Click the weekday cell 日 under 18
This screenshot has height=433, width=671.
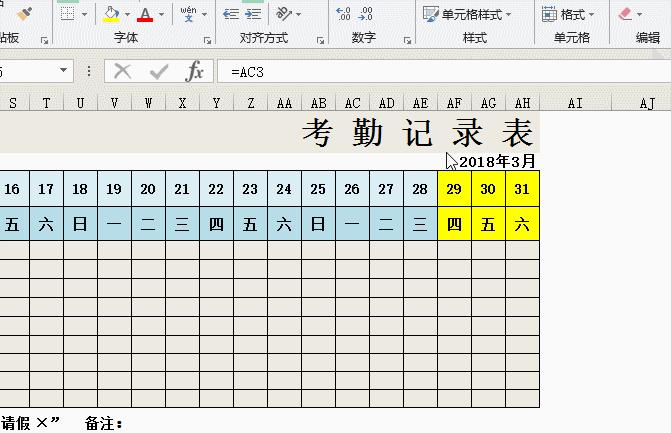click(80, 224)
